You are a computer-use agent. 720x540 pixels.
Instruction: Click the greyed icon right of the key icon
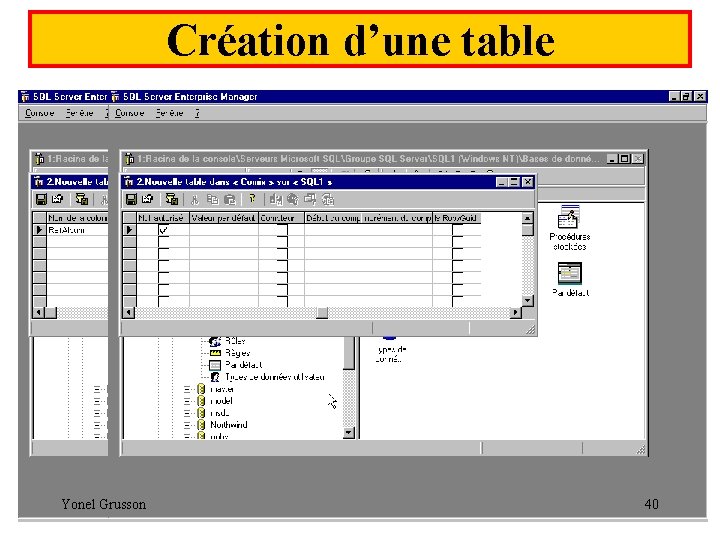[276, 199]
